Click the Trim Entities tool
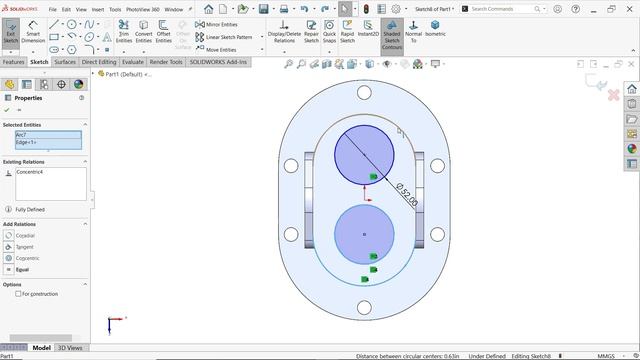The height and width of the screenshot is (360, 640). 124,31
